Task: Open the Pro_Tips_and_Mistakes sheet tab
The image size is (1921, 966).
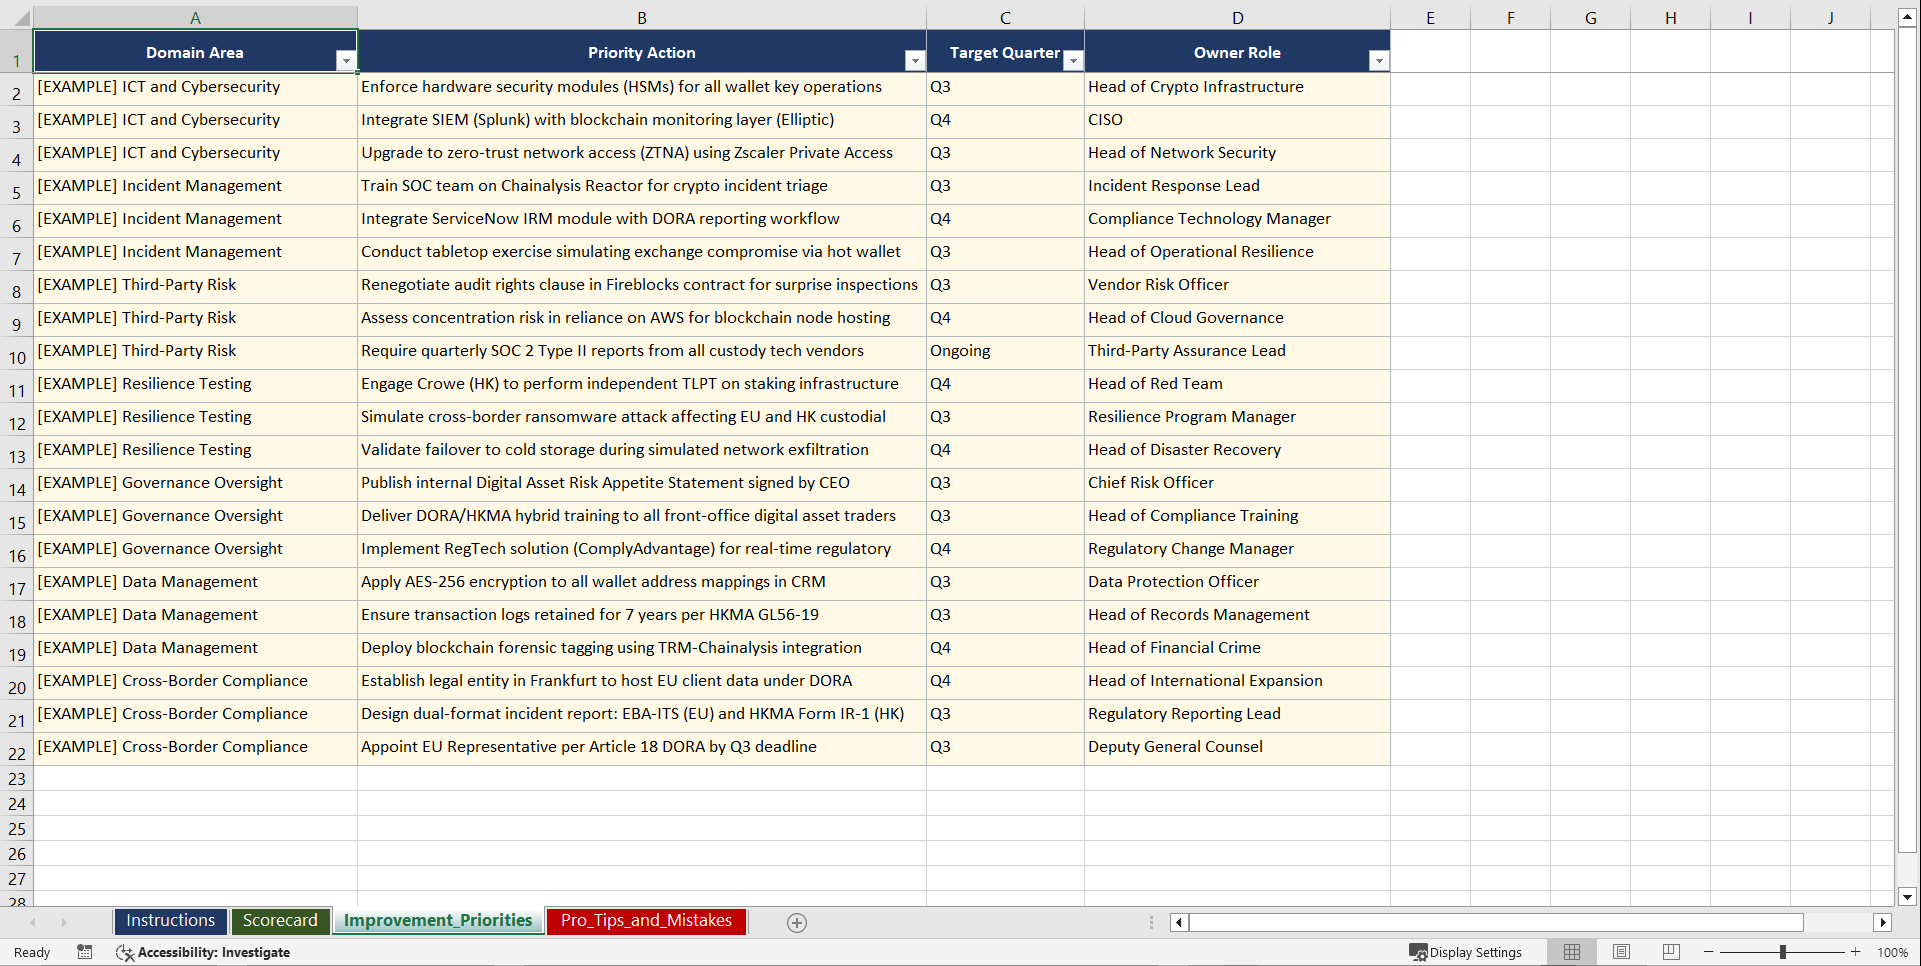Action: click(x=645, y=921)
